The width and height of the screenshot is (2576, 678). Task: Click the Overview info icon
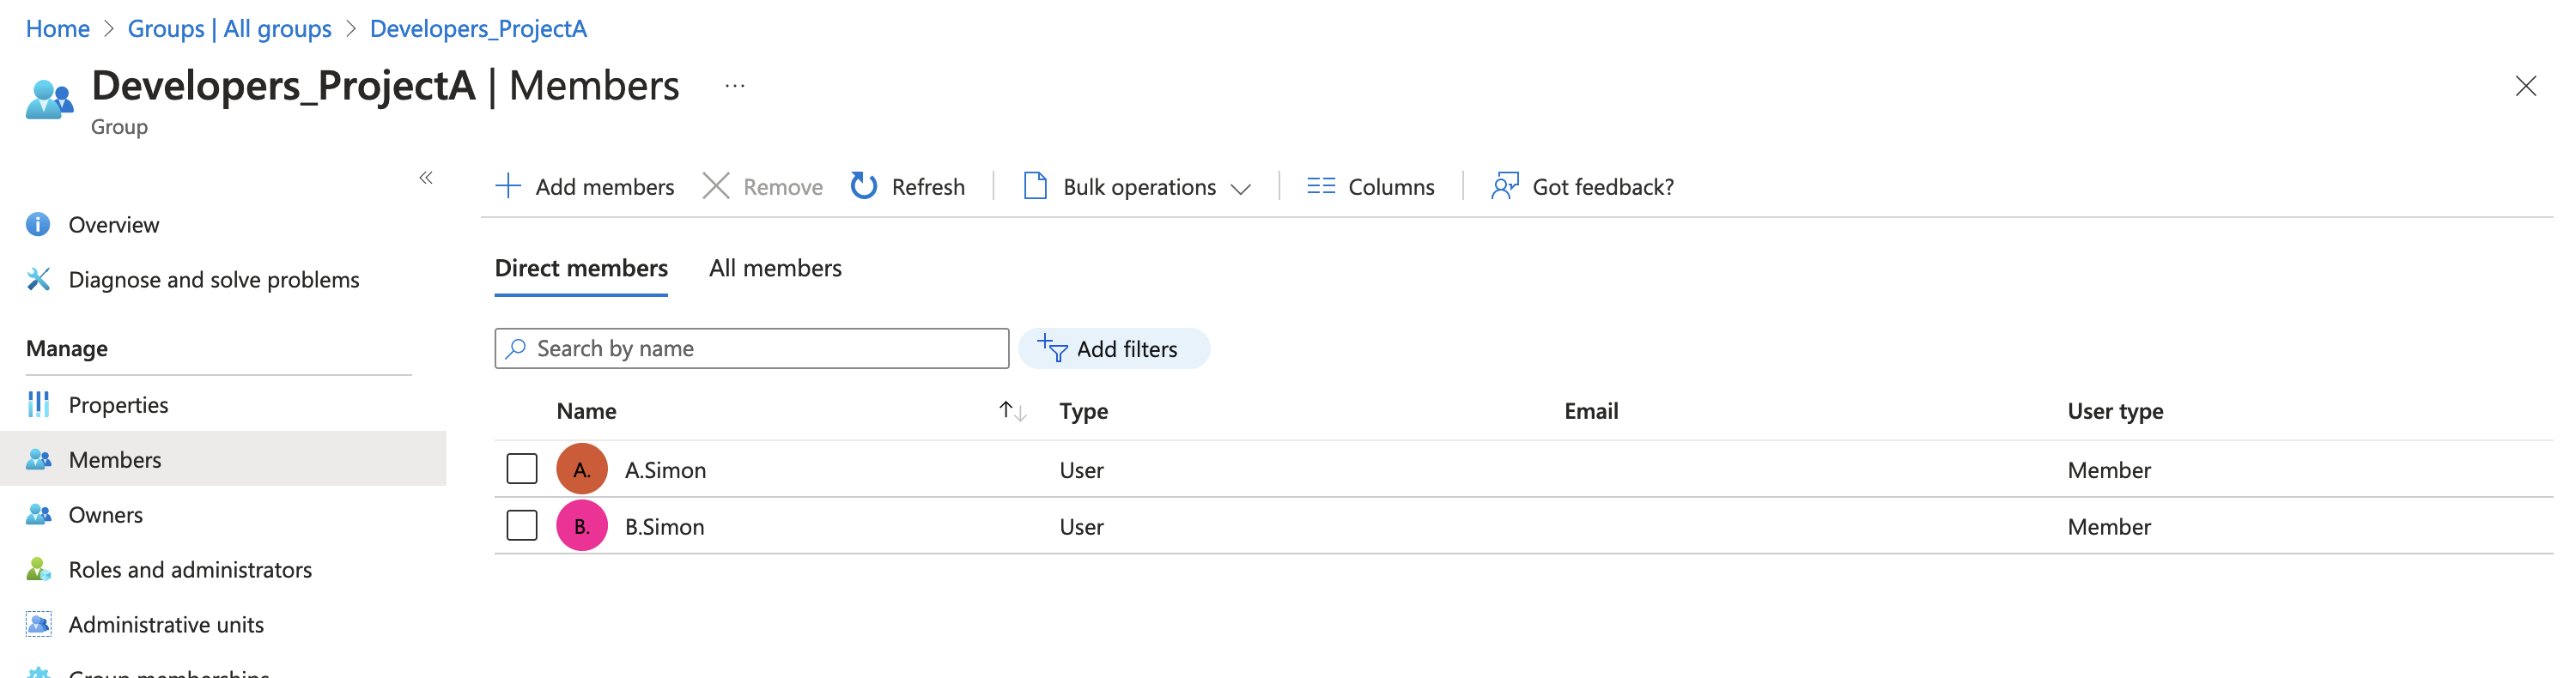tap(38, 224)
